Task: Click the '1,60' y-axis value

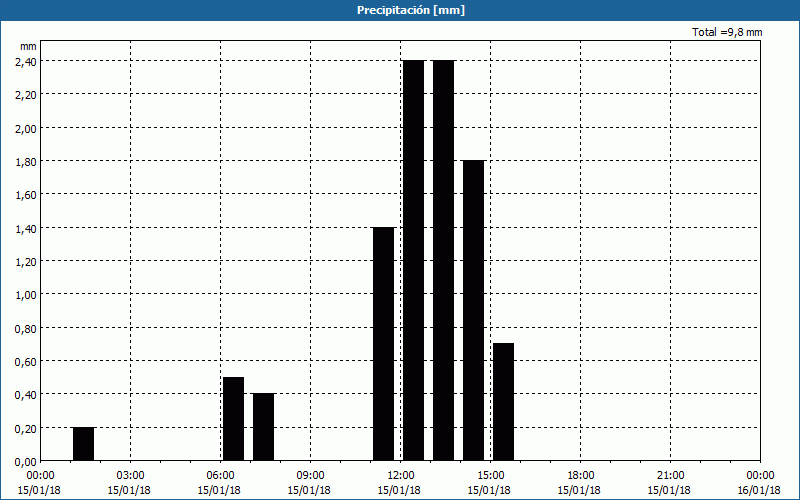Action: [26, 194]
